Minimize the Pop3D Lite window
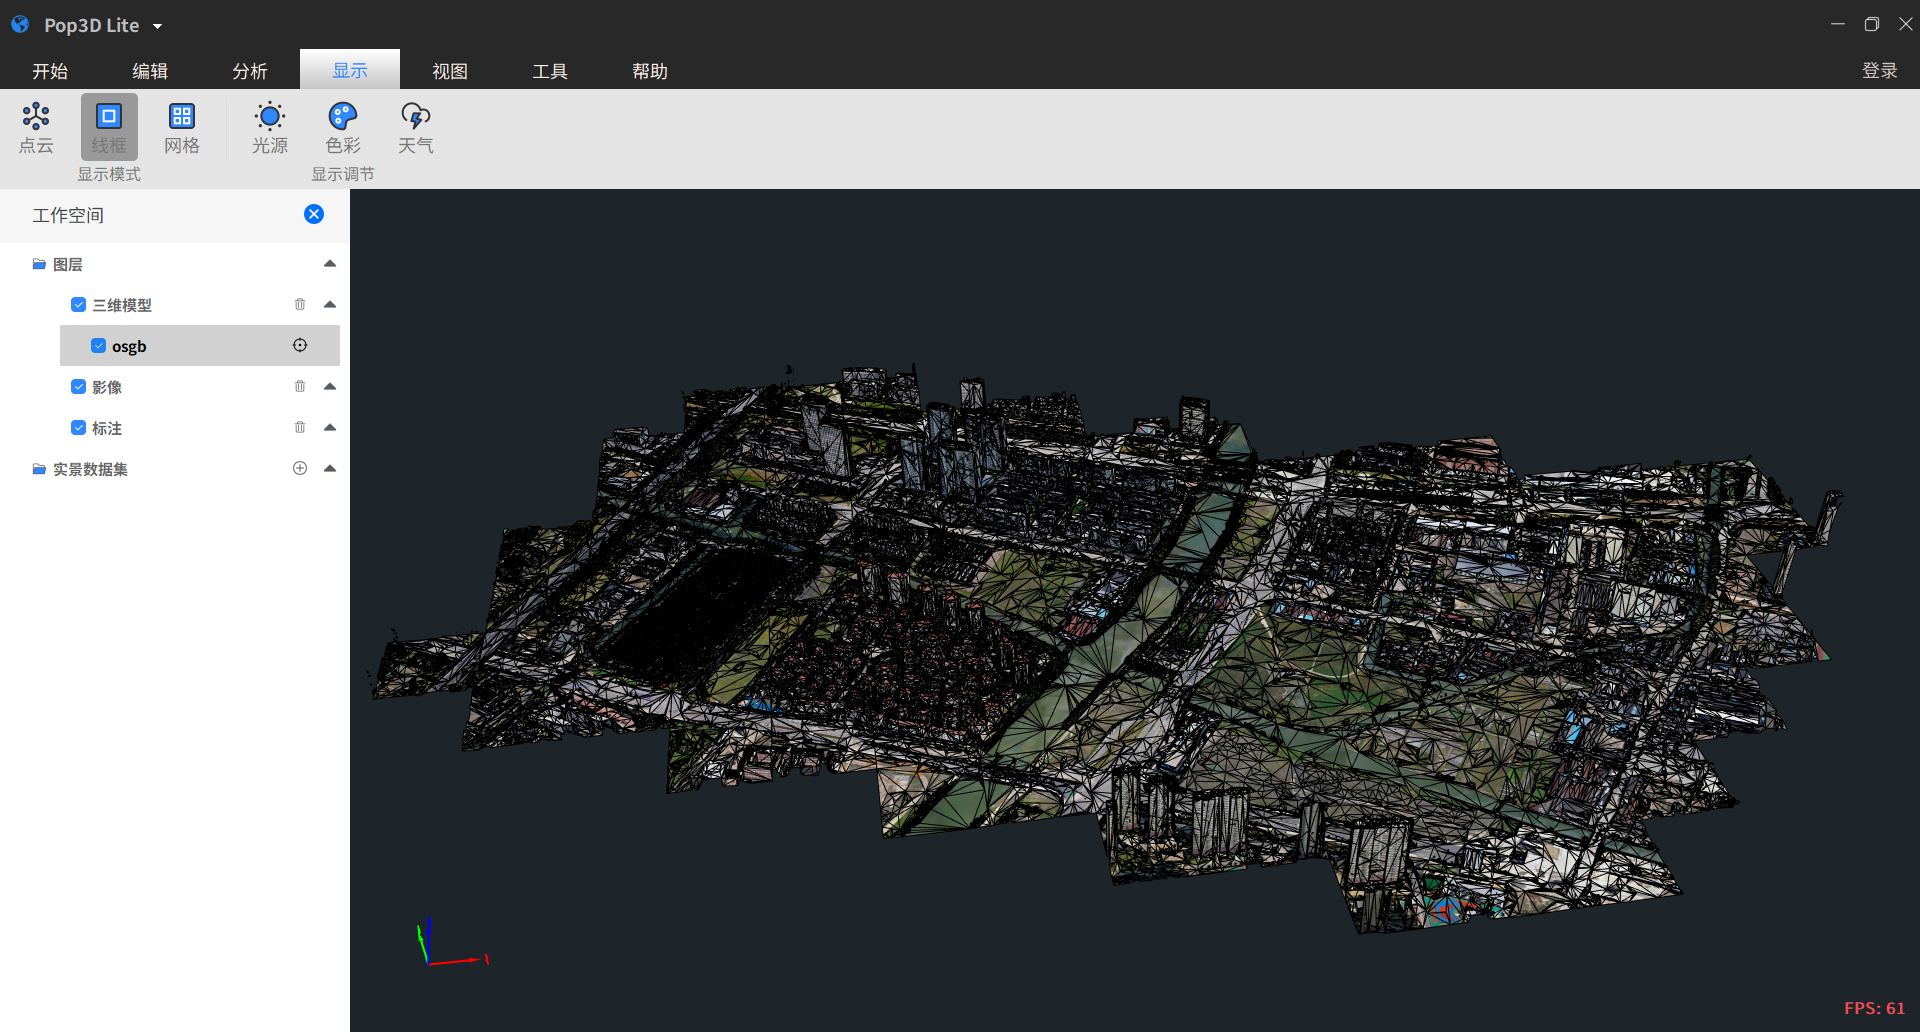The height and width of the screenshot is (1032, 1920). click(x=1838, y=24)
